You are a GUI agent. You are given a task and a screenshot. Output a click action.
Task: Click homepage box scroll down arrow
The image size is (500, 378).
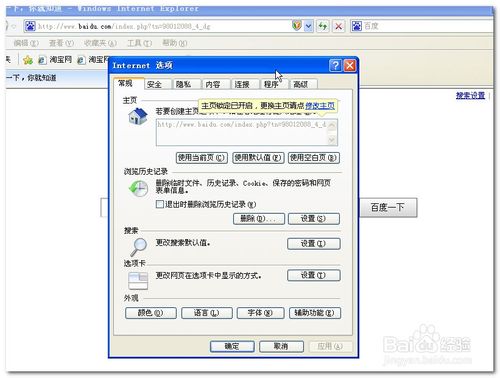[x=332, y=140]
